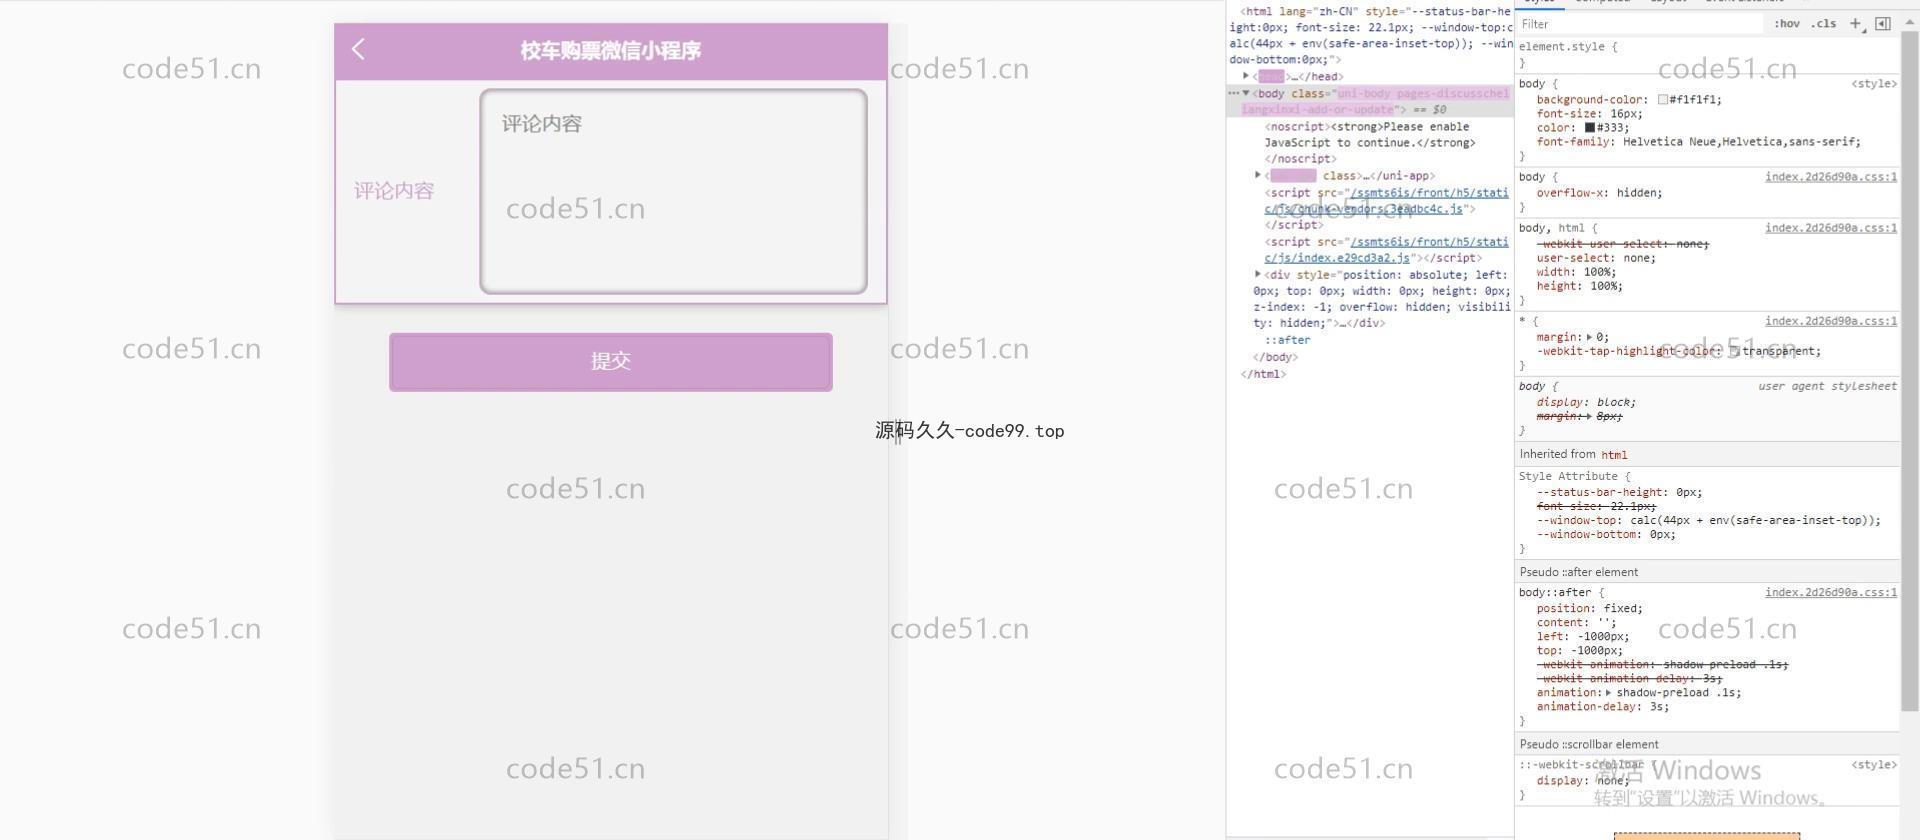Image resolution: width=1920 pixels, height=840 pixels.
Task: Select the ::after pseudo element node
Action: tap(1287, 340)
